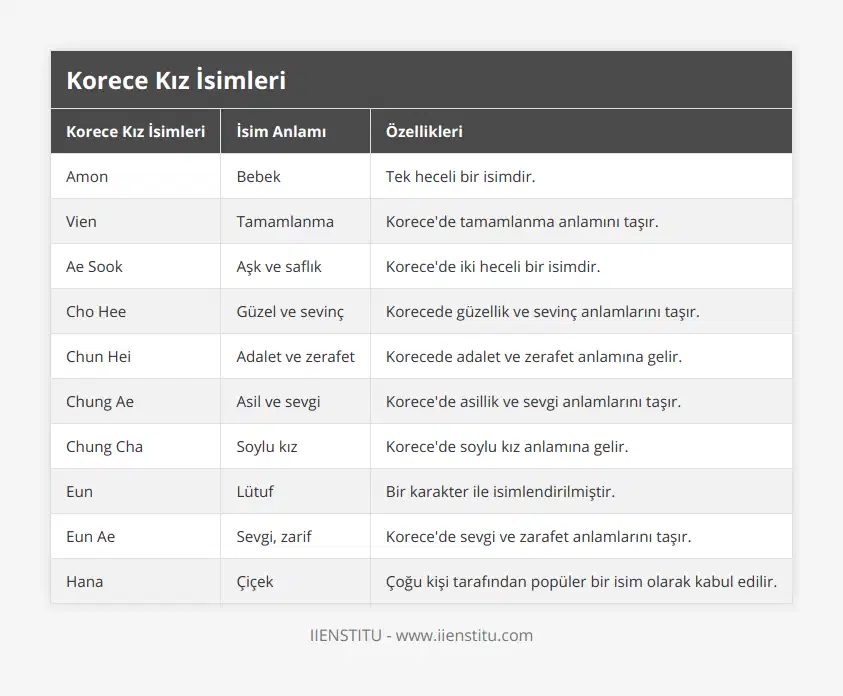843x696 pixels.
Task: Select the 'Adalet ve zerafet' meaning cell
Action: [295, 356]
